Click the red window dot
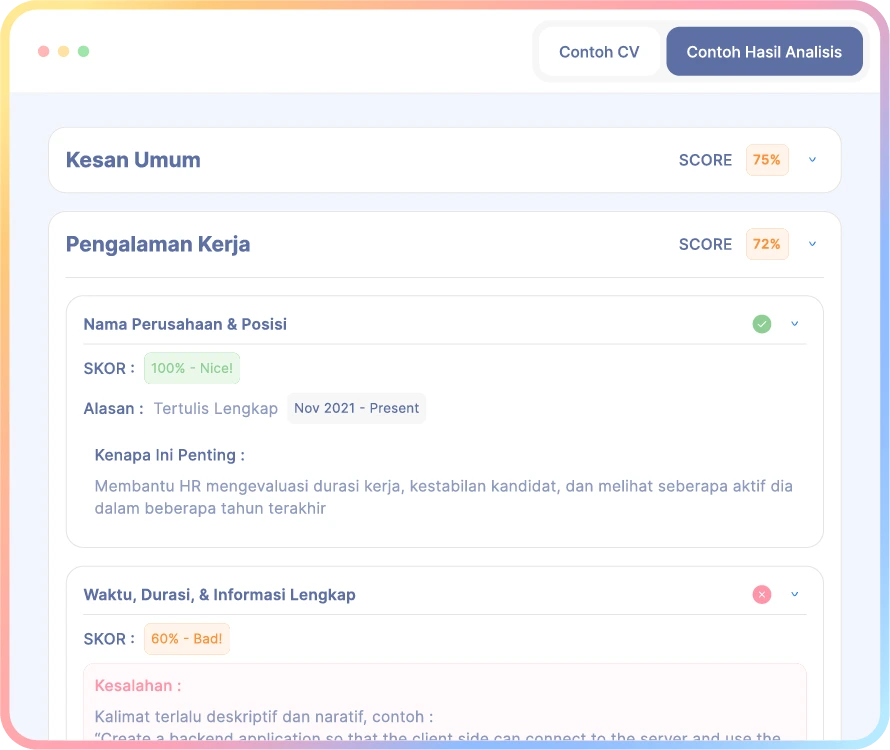This screenshot has width=890, height=750. coord(43,51)
